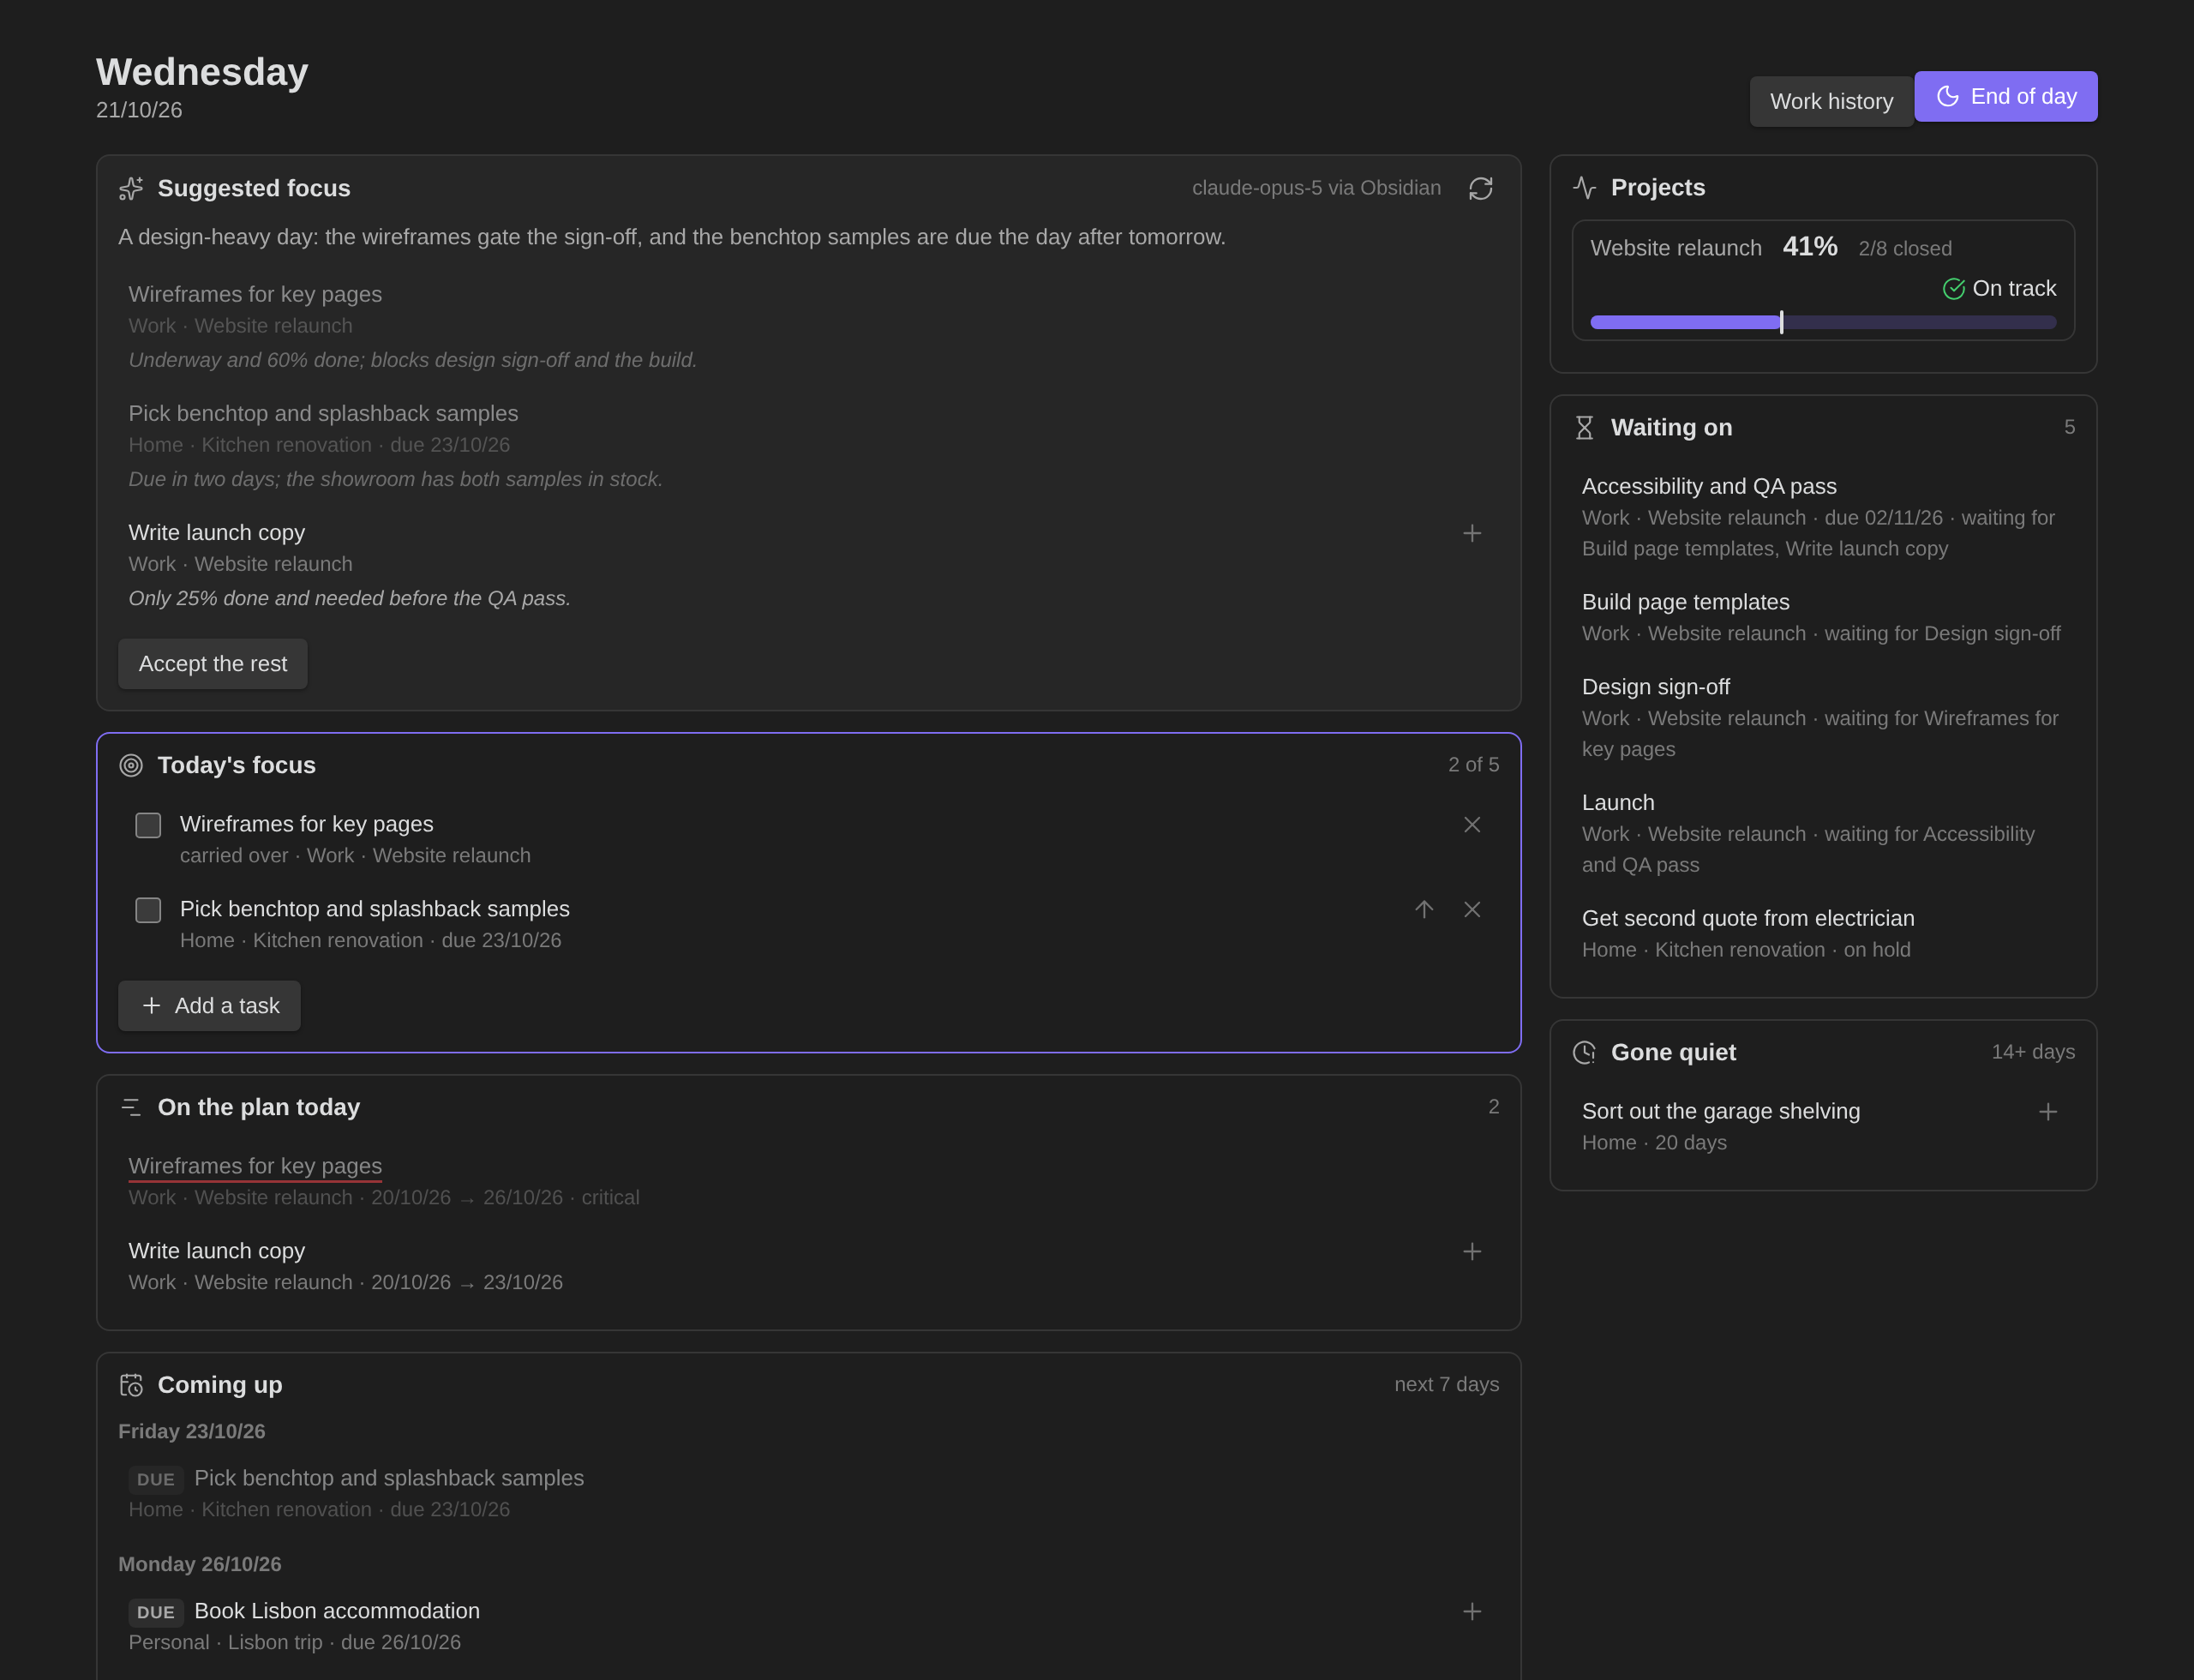The image size is (2194, 1680).
Task: Click the Wednesday page heading
Action: (202, 72)
